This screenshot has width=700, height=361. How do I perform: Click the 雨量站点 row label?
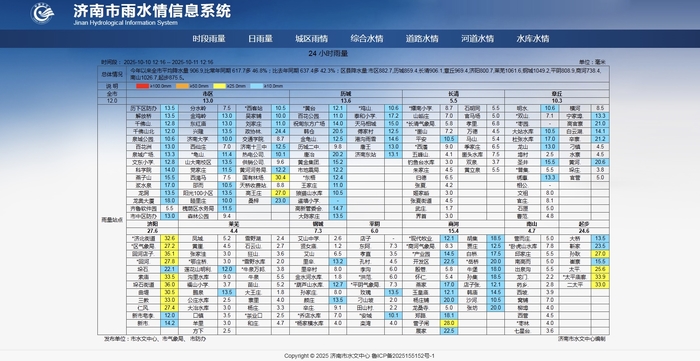coord(112,220)
